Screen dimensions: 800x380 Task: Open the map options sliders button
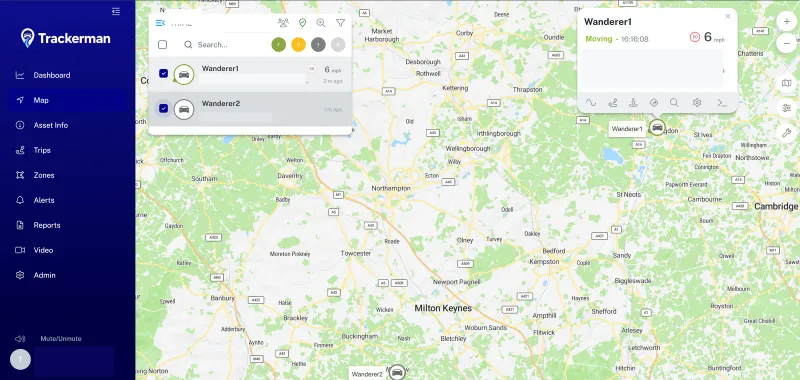786,108
